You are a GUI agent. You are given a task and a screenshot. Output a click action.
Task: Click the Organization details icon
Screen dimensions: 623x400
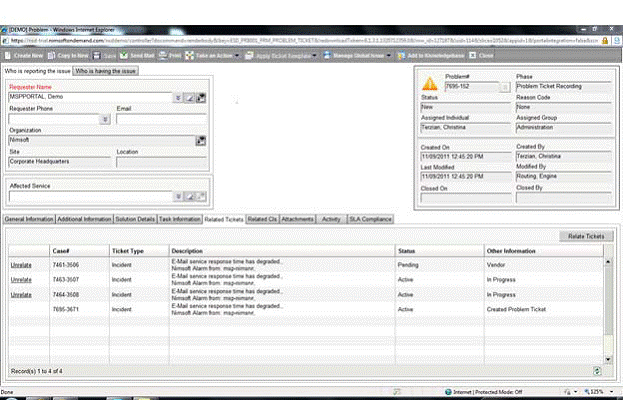click(201, 141)
